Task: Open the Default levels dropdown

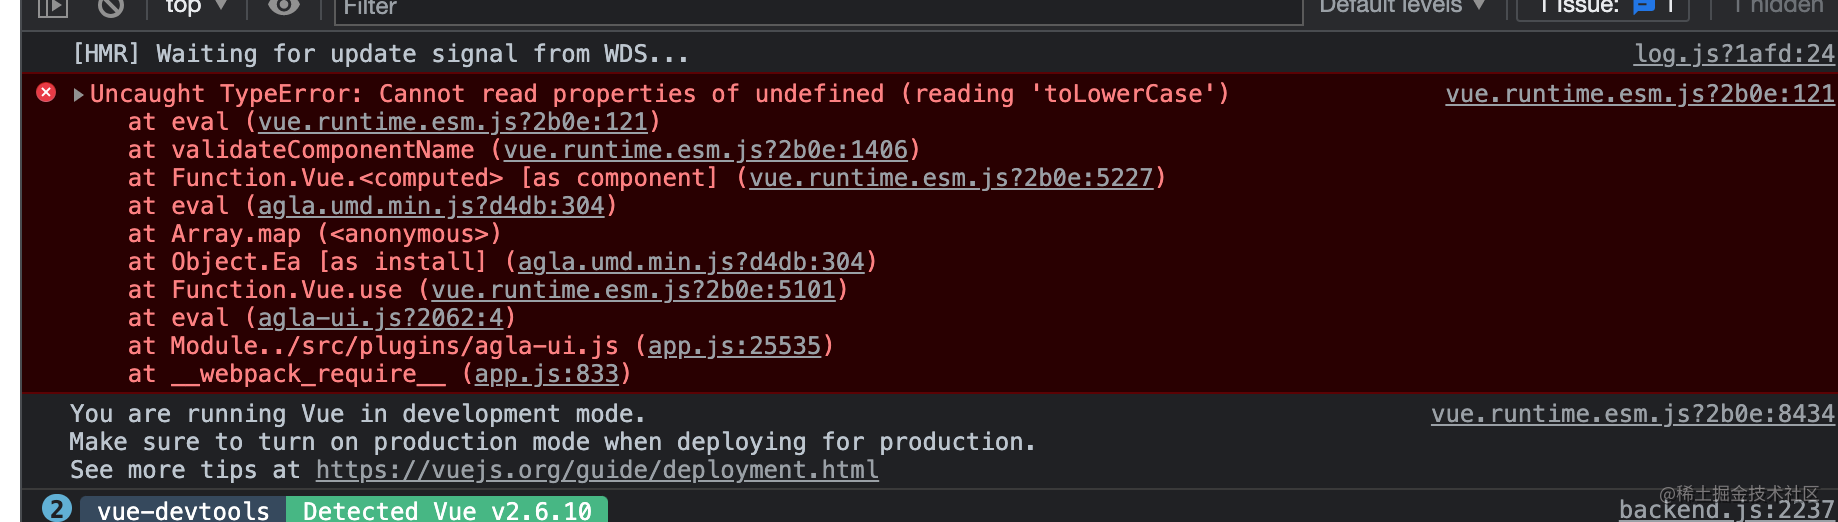Action: 1402,7
